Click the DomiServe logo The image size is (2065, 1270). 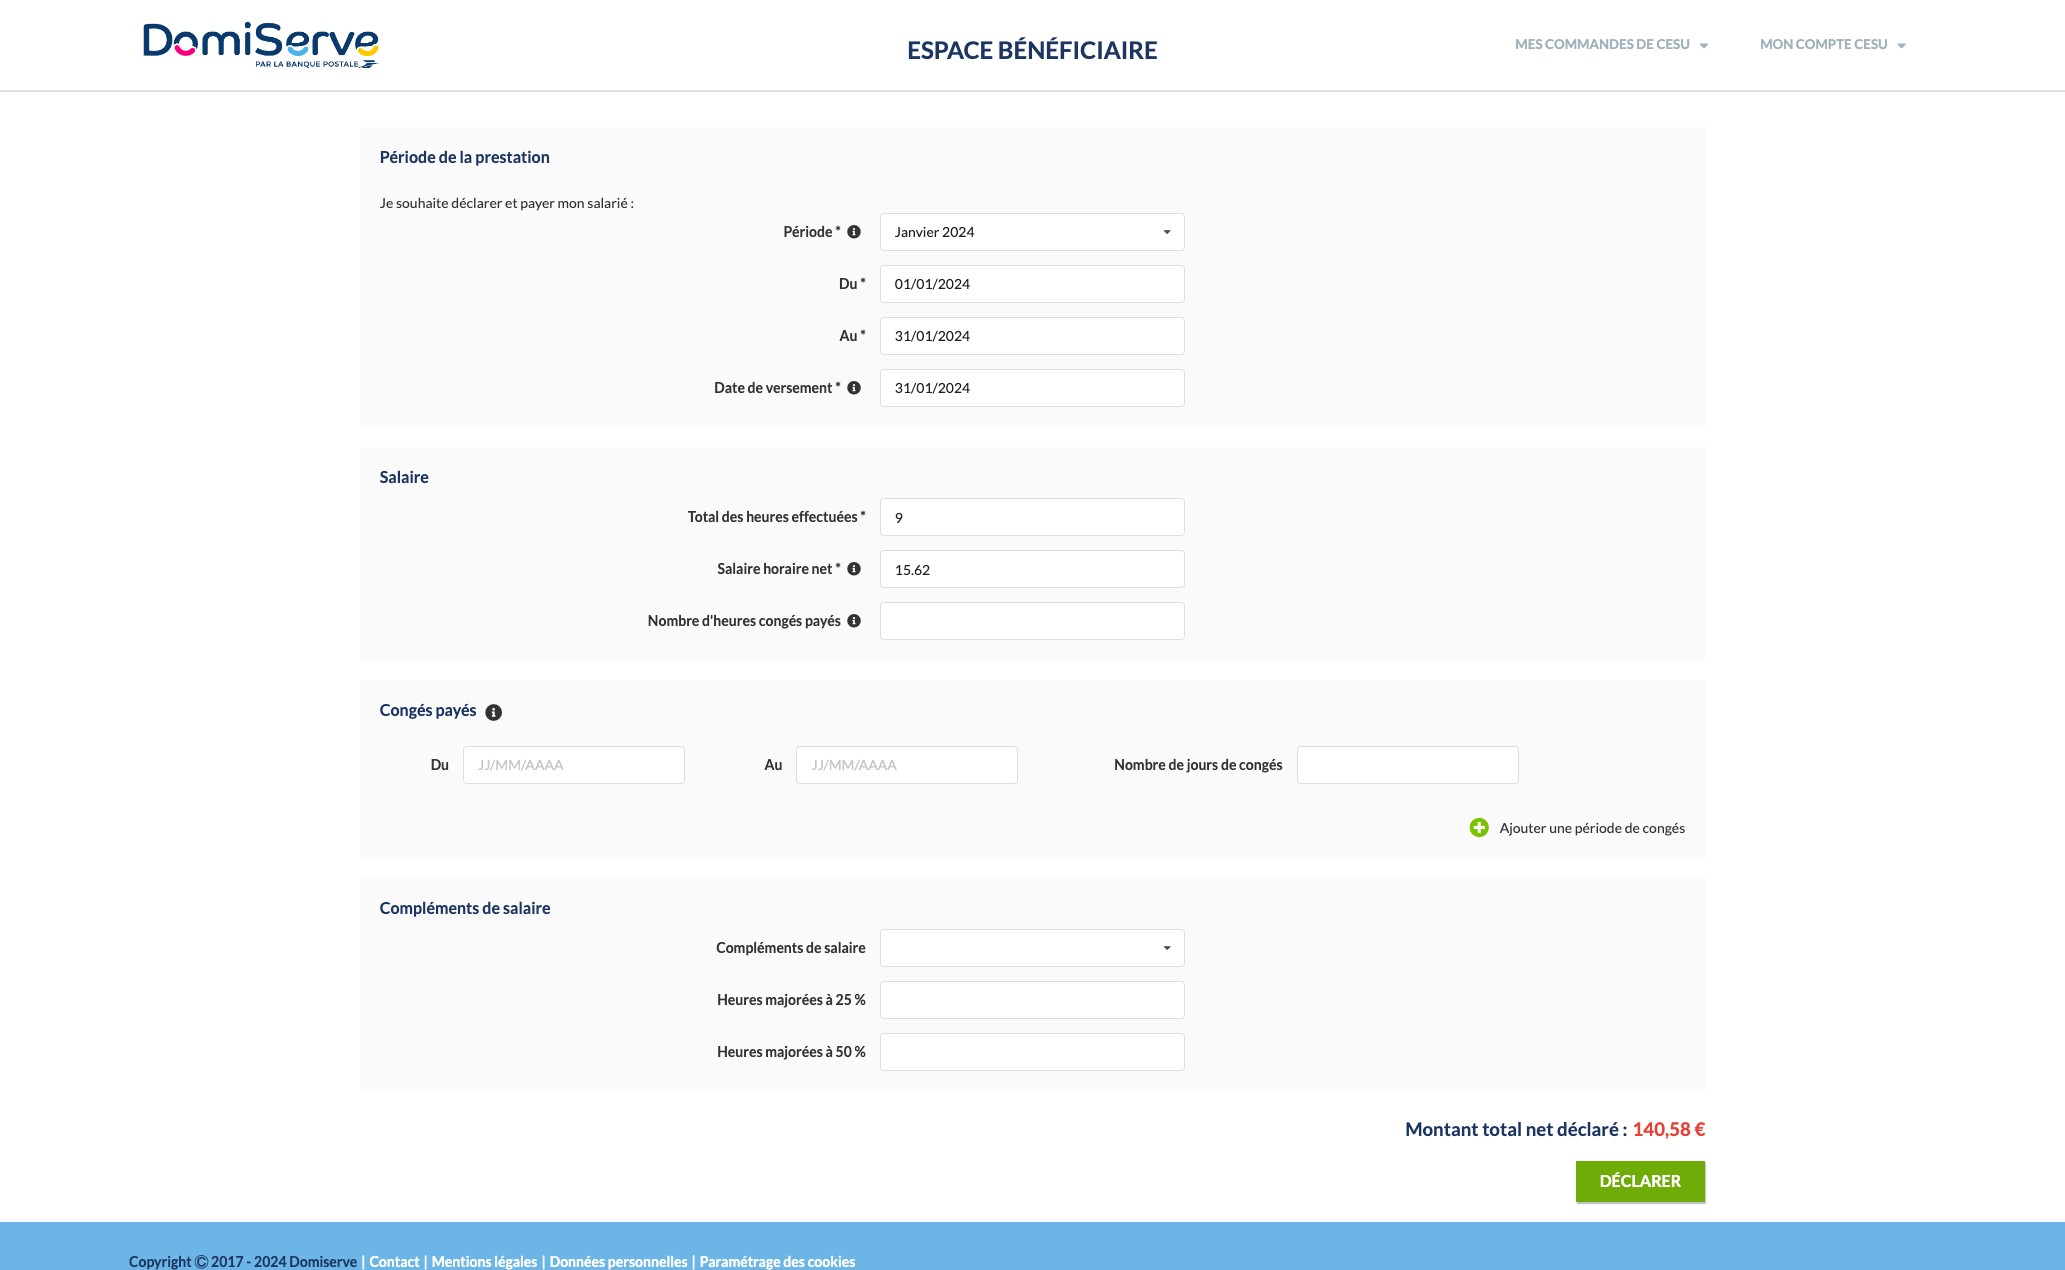260,45
